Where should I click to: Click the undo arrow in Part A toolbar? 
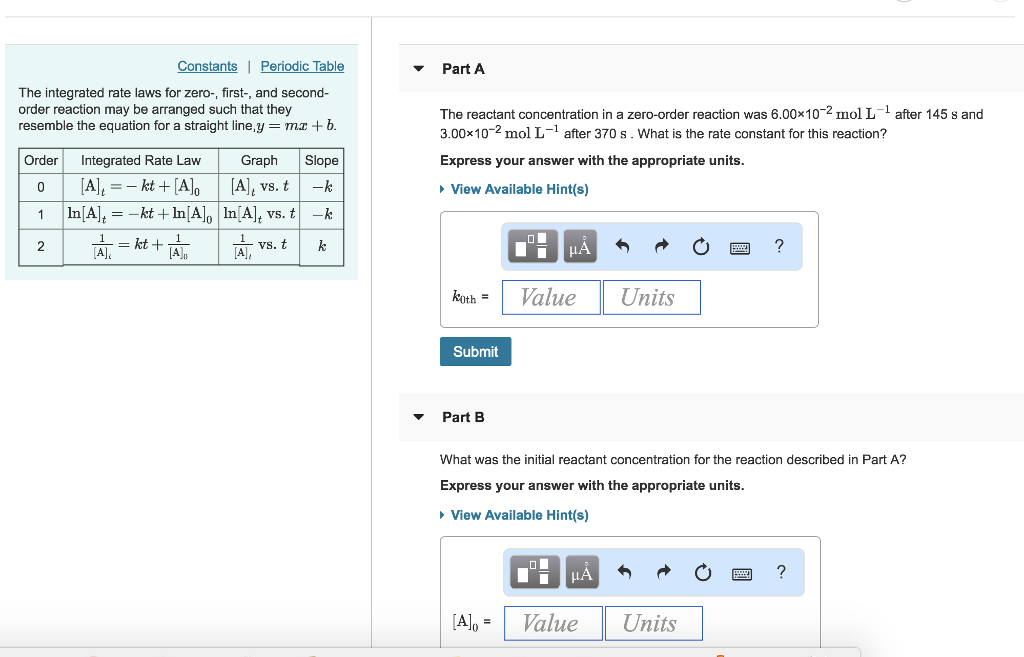coord(621,246)
